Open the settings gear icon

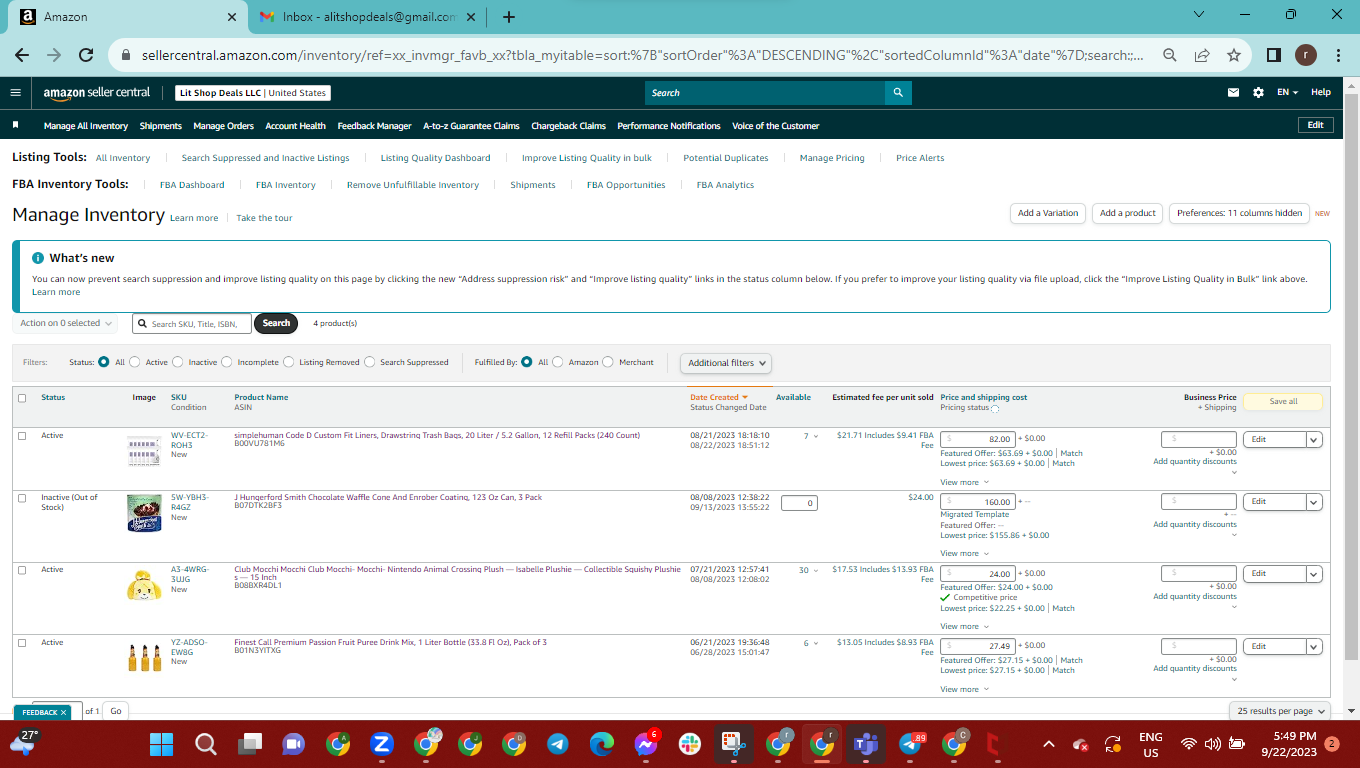(1258, 92)
